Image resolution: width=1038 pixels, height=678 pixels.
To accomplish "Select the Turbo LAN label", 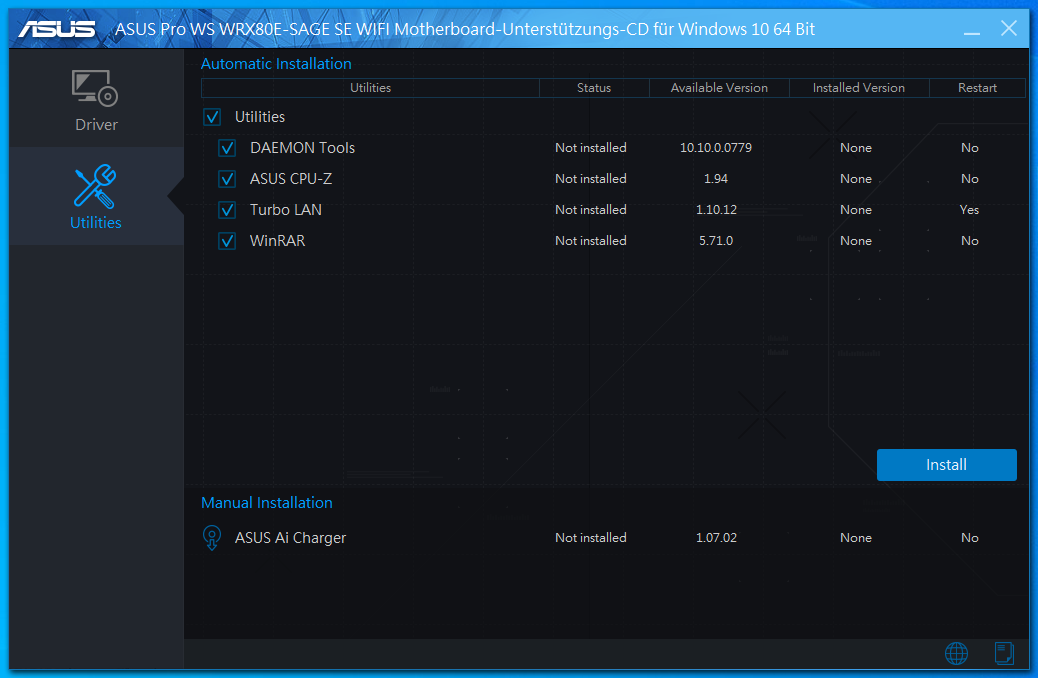I will click(x=286, y=210).
